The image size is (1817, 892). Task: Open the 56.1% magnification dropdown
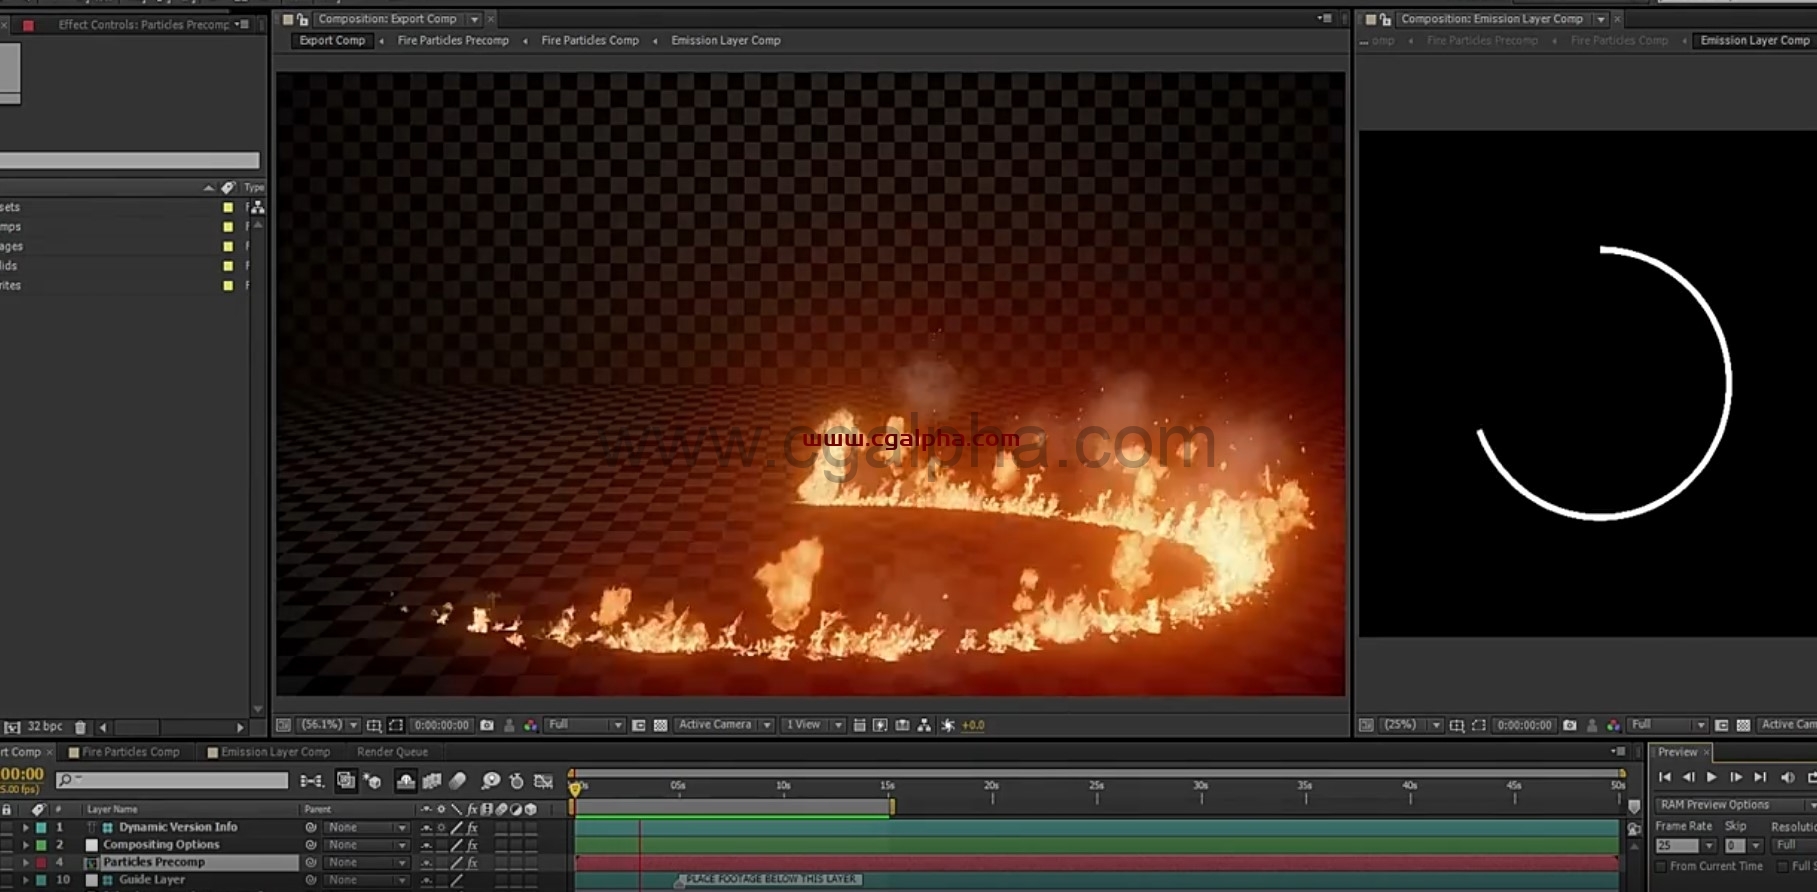click(x=330, y=725)
